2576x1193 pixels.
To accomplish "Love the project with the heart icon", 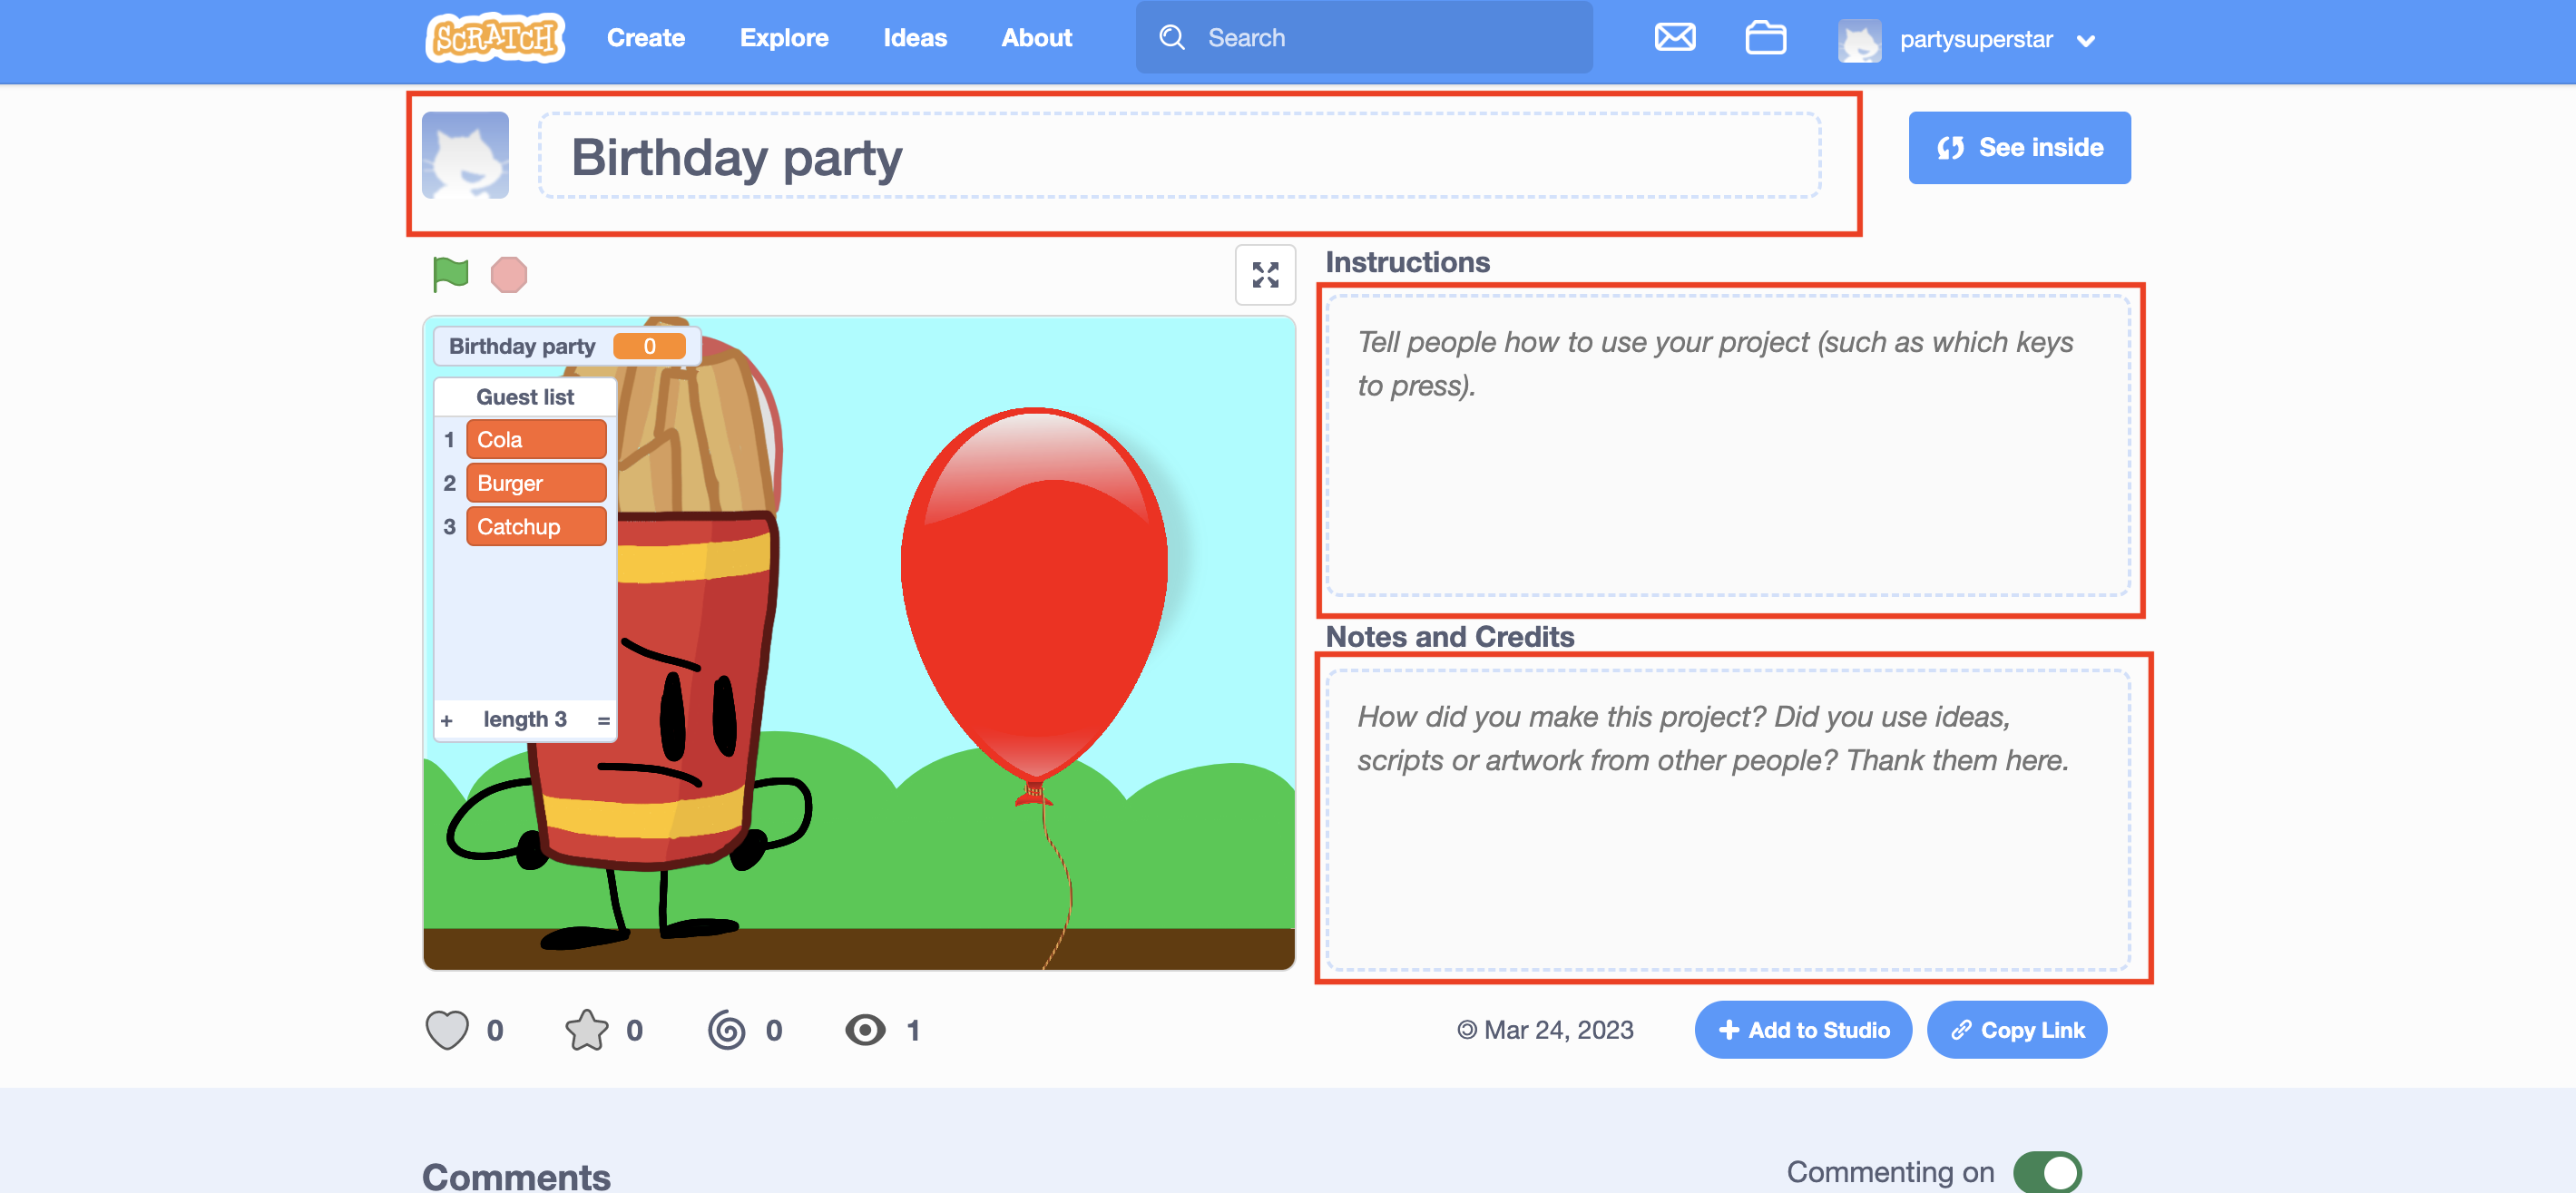I will click(x=447, y=1029).
